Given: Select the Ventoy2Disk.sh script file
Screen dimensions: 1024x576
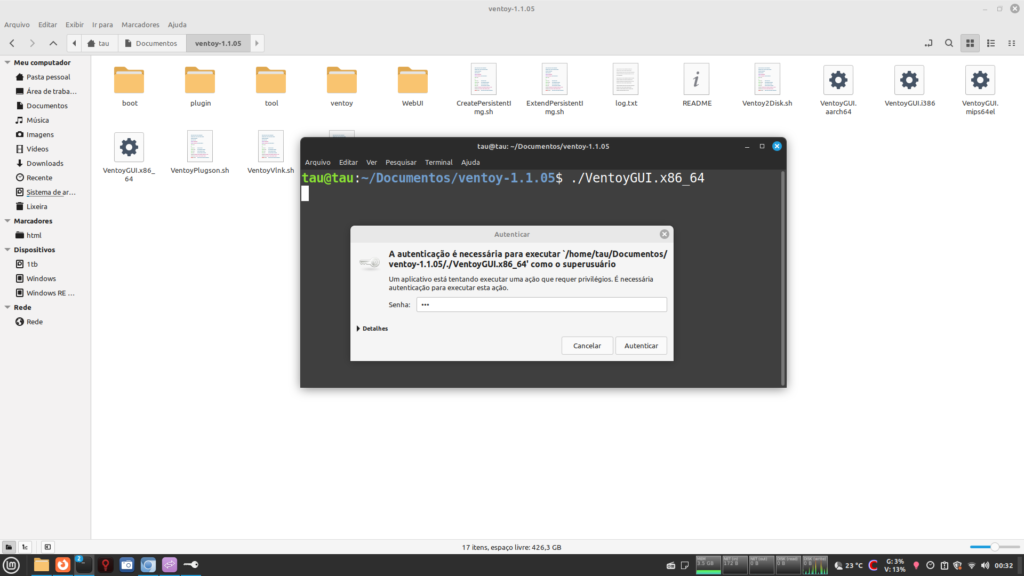Looking at the screenshot, I should click(767, 80).
